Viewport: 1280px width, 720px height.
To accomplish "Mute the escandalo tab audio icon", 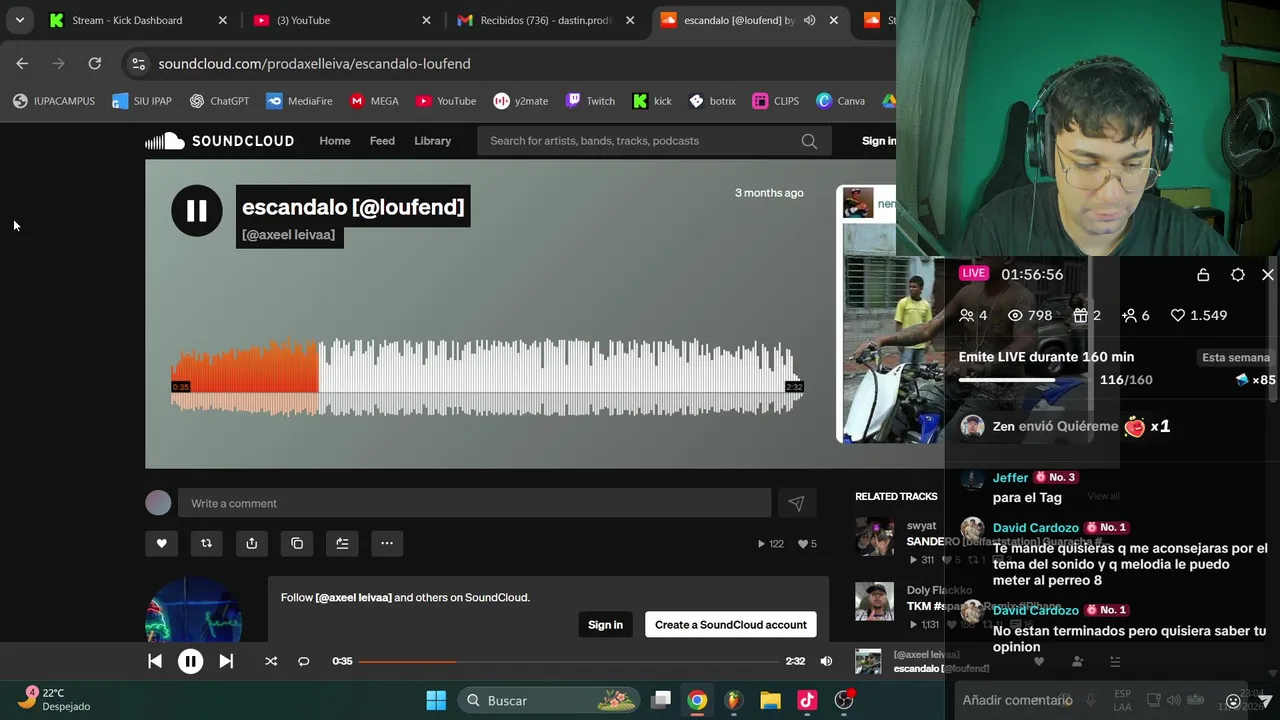I will [809, 20].
